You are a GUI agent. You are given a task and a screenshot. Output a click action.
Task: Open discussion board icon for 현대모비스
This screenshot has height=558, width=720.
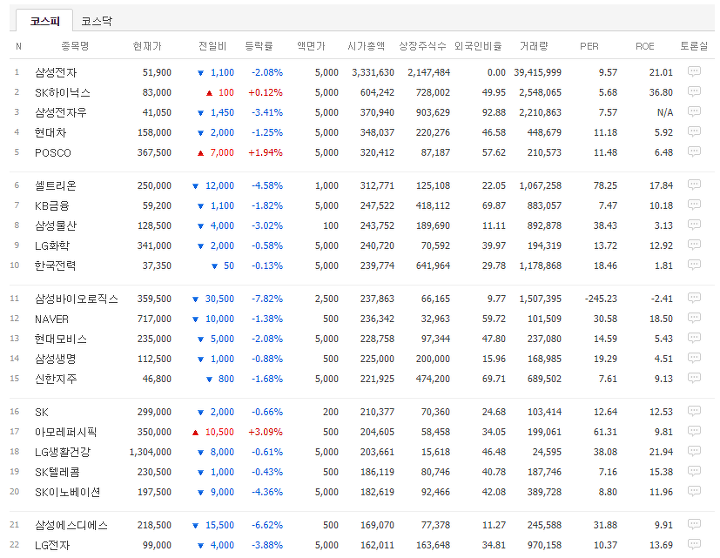(694, 338)
